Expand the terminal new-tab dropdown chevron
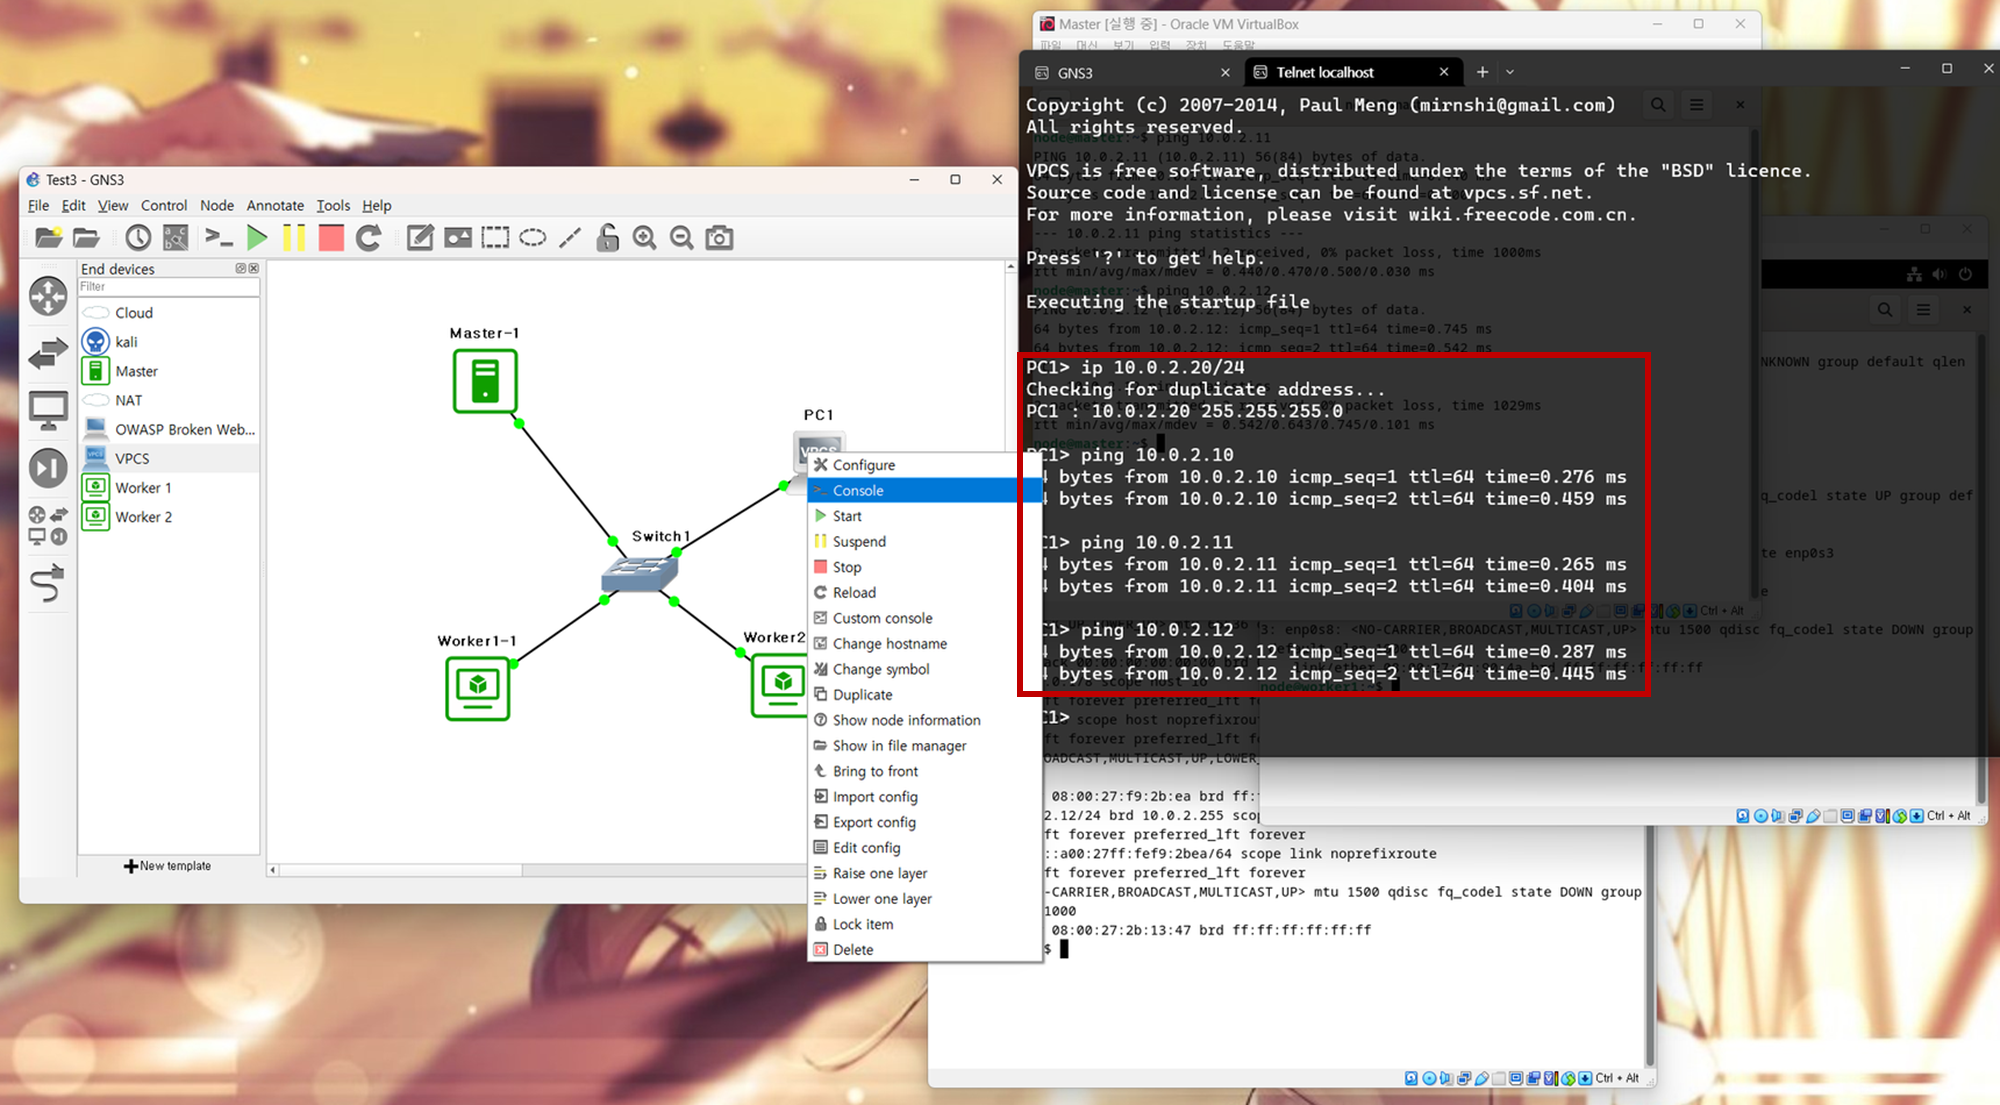 point(1510,72)
